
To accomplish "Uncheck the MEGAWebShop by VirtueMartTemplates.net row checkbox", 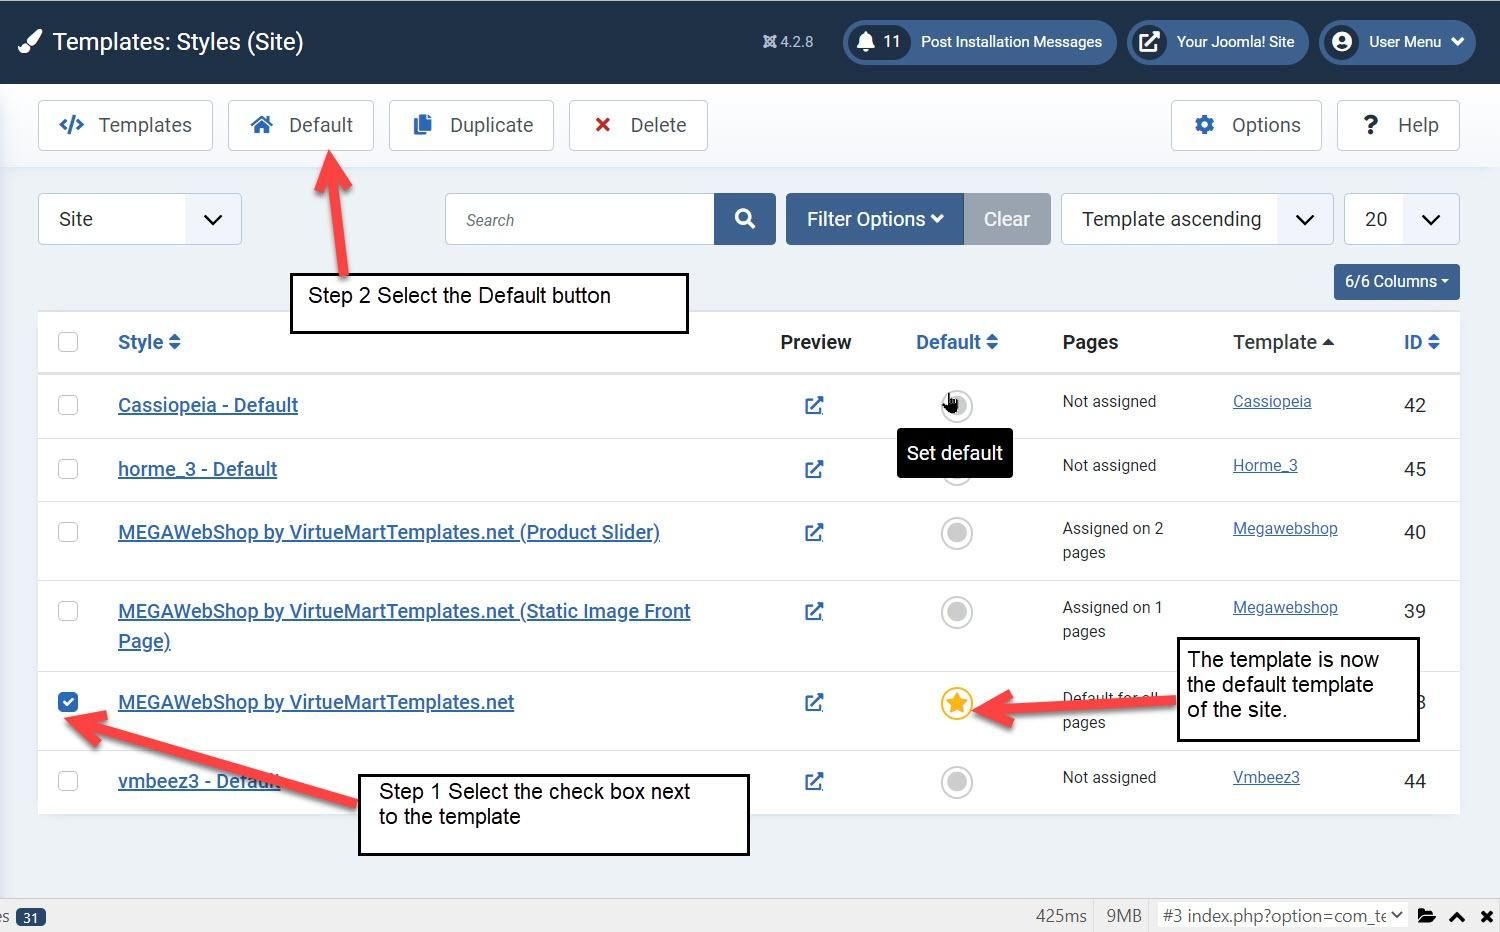I will point(68,702).
